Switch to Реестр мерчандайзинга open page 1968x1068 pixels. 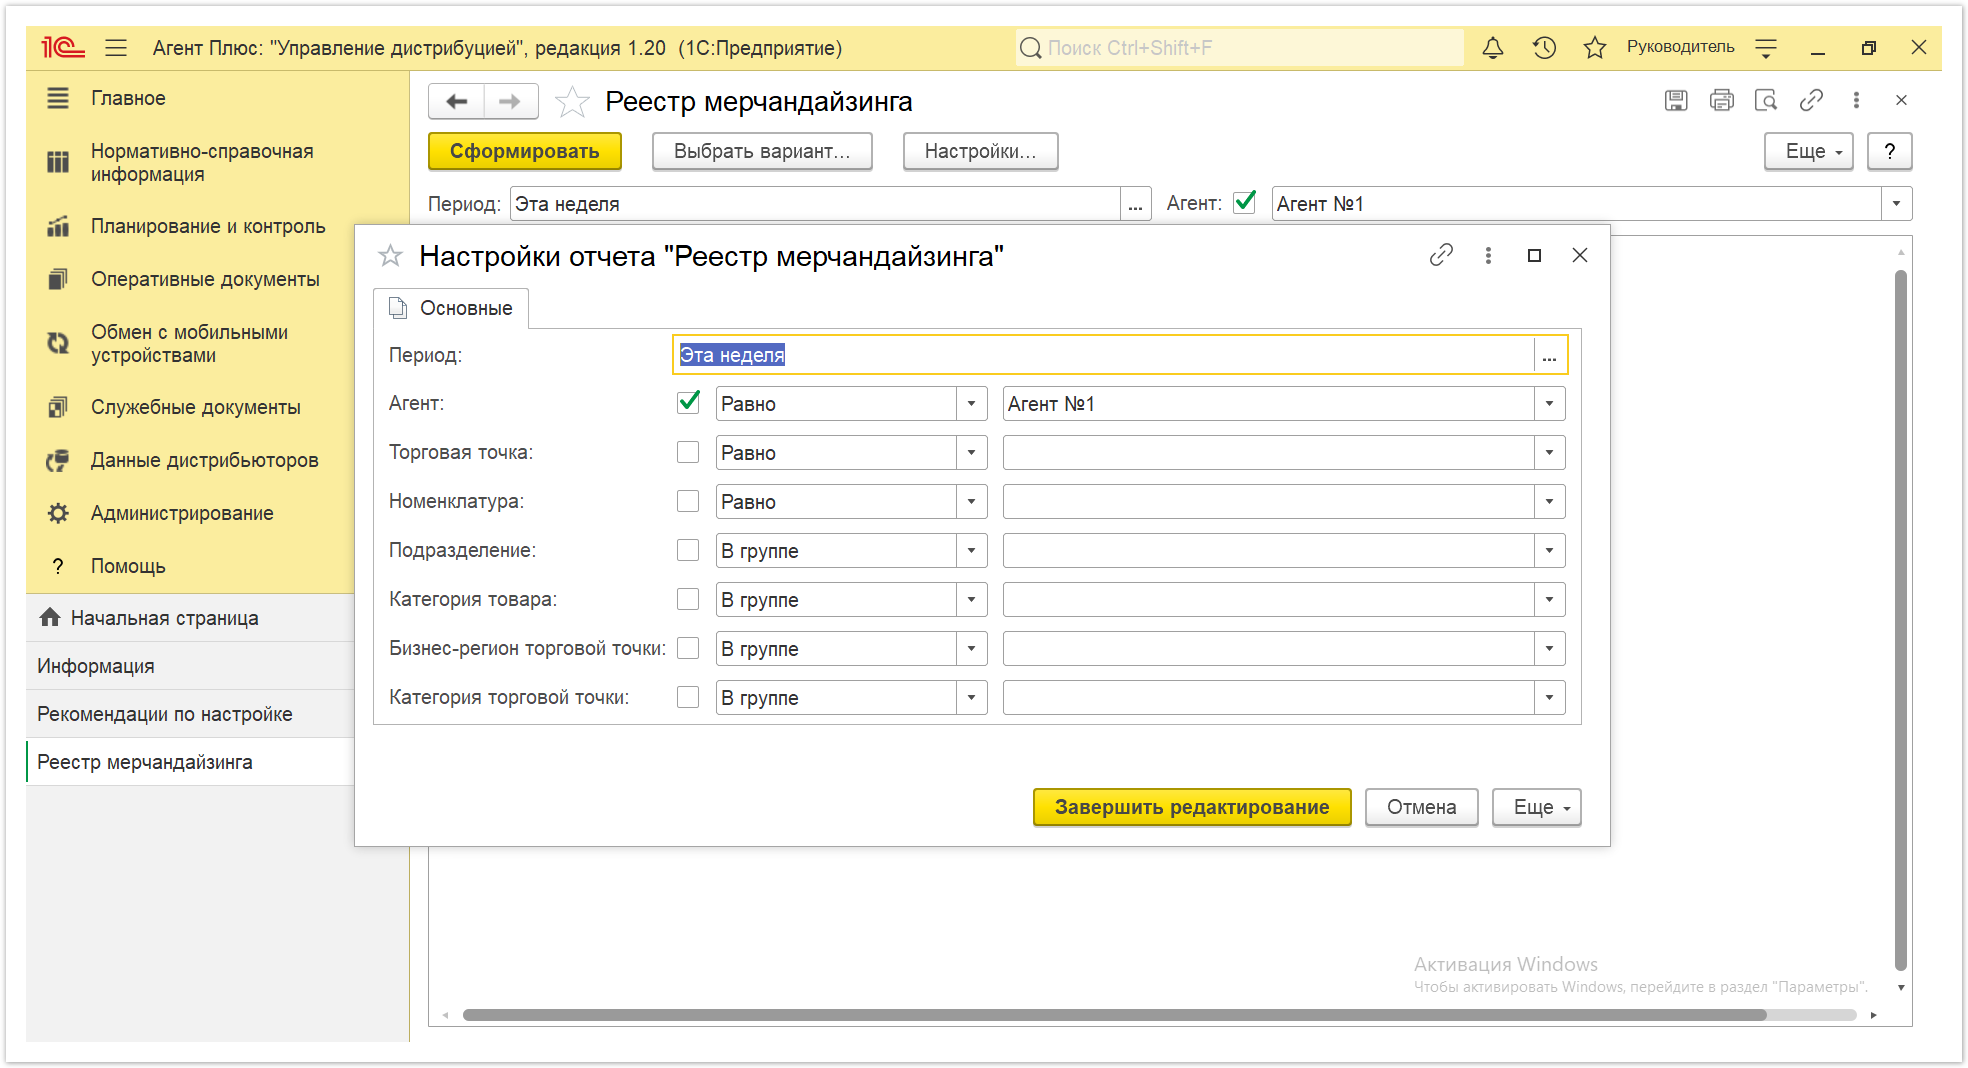pos(145,762)
